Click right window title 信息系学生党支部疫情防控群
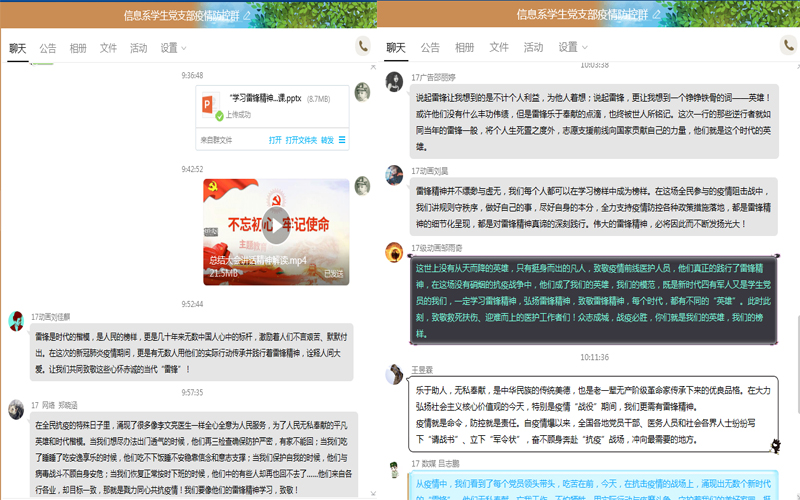The width and height of the screenshot is (800, 500). [x=582, y=14]
